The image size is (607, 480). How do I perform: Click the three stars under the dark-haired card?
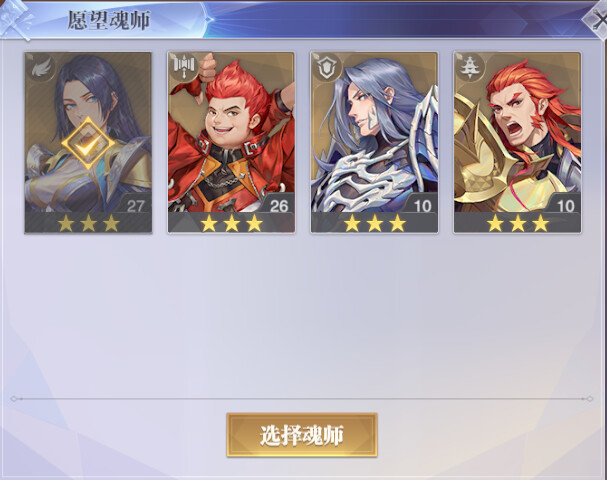[88, 223]
